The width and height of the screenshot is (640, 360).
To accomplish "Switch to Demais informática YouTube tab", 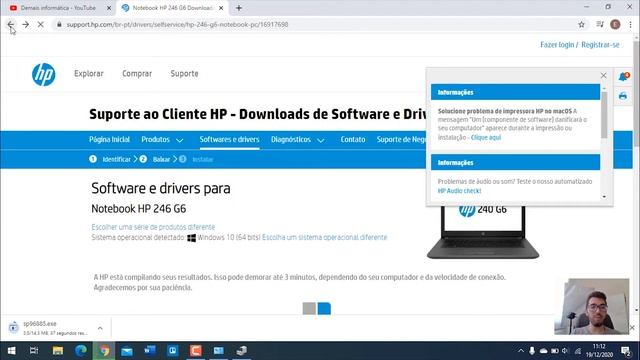I will pos(58,8).
